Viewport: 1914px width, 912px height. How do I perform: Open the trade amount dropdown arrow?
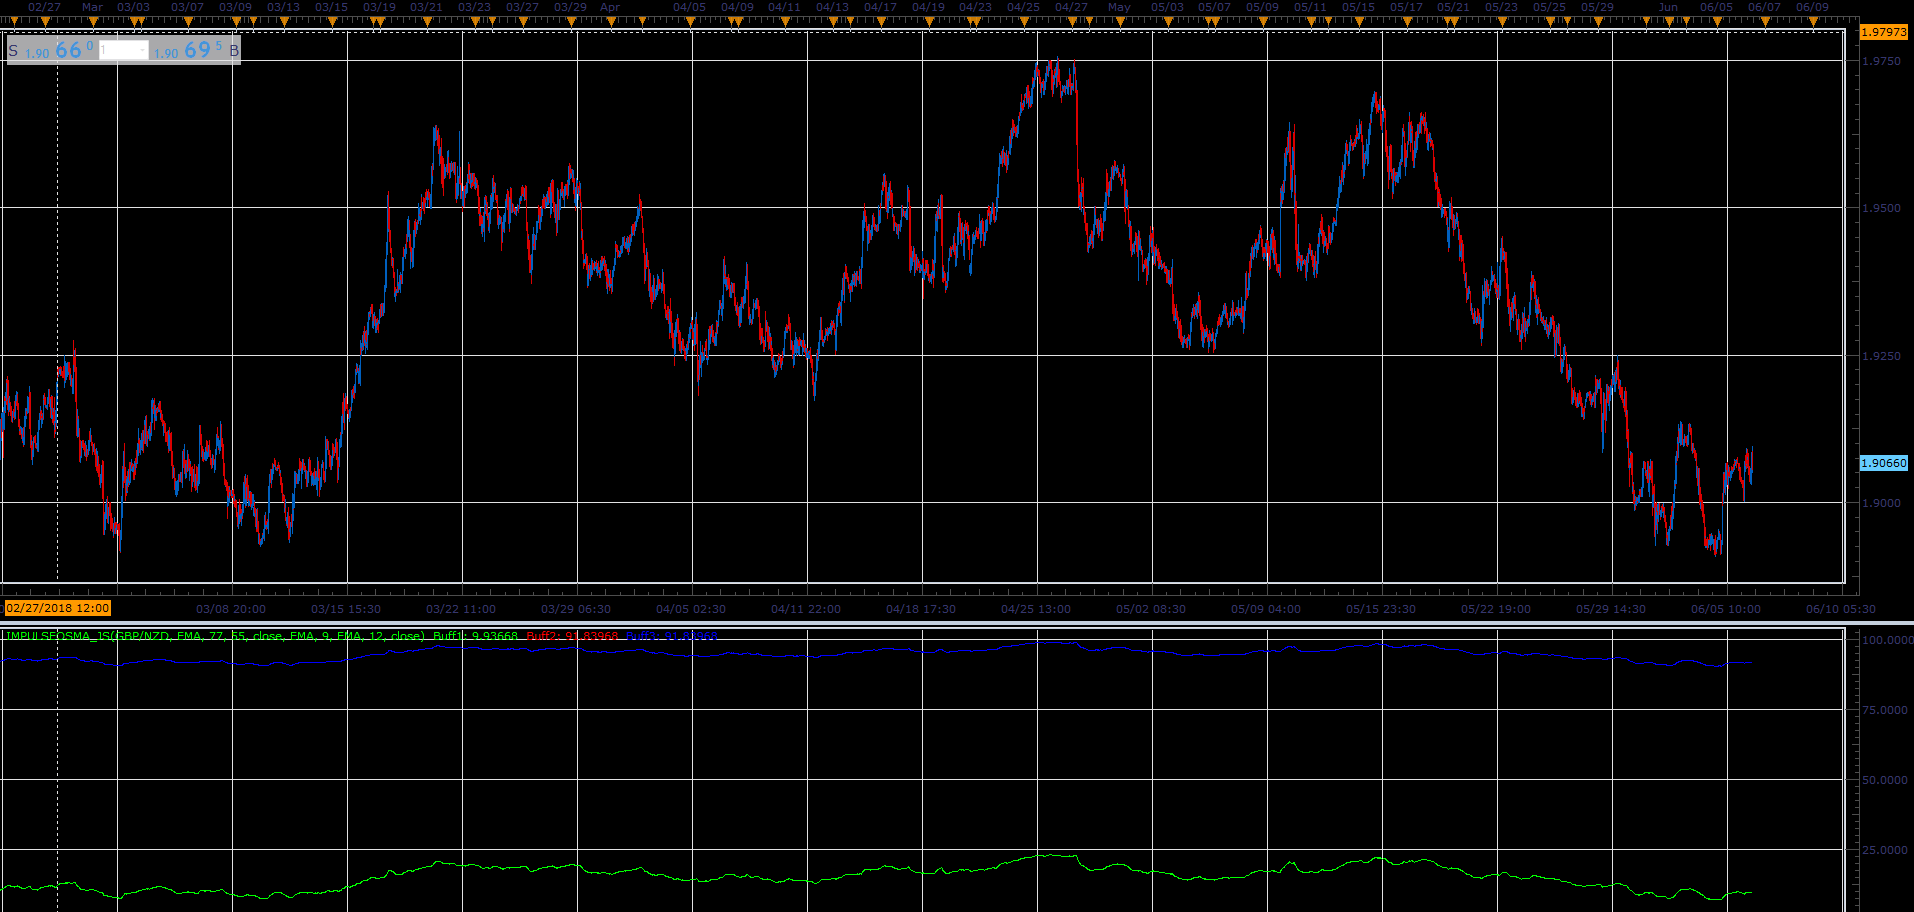tap(142, 50)
